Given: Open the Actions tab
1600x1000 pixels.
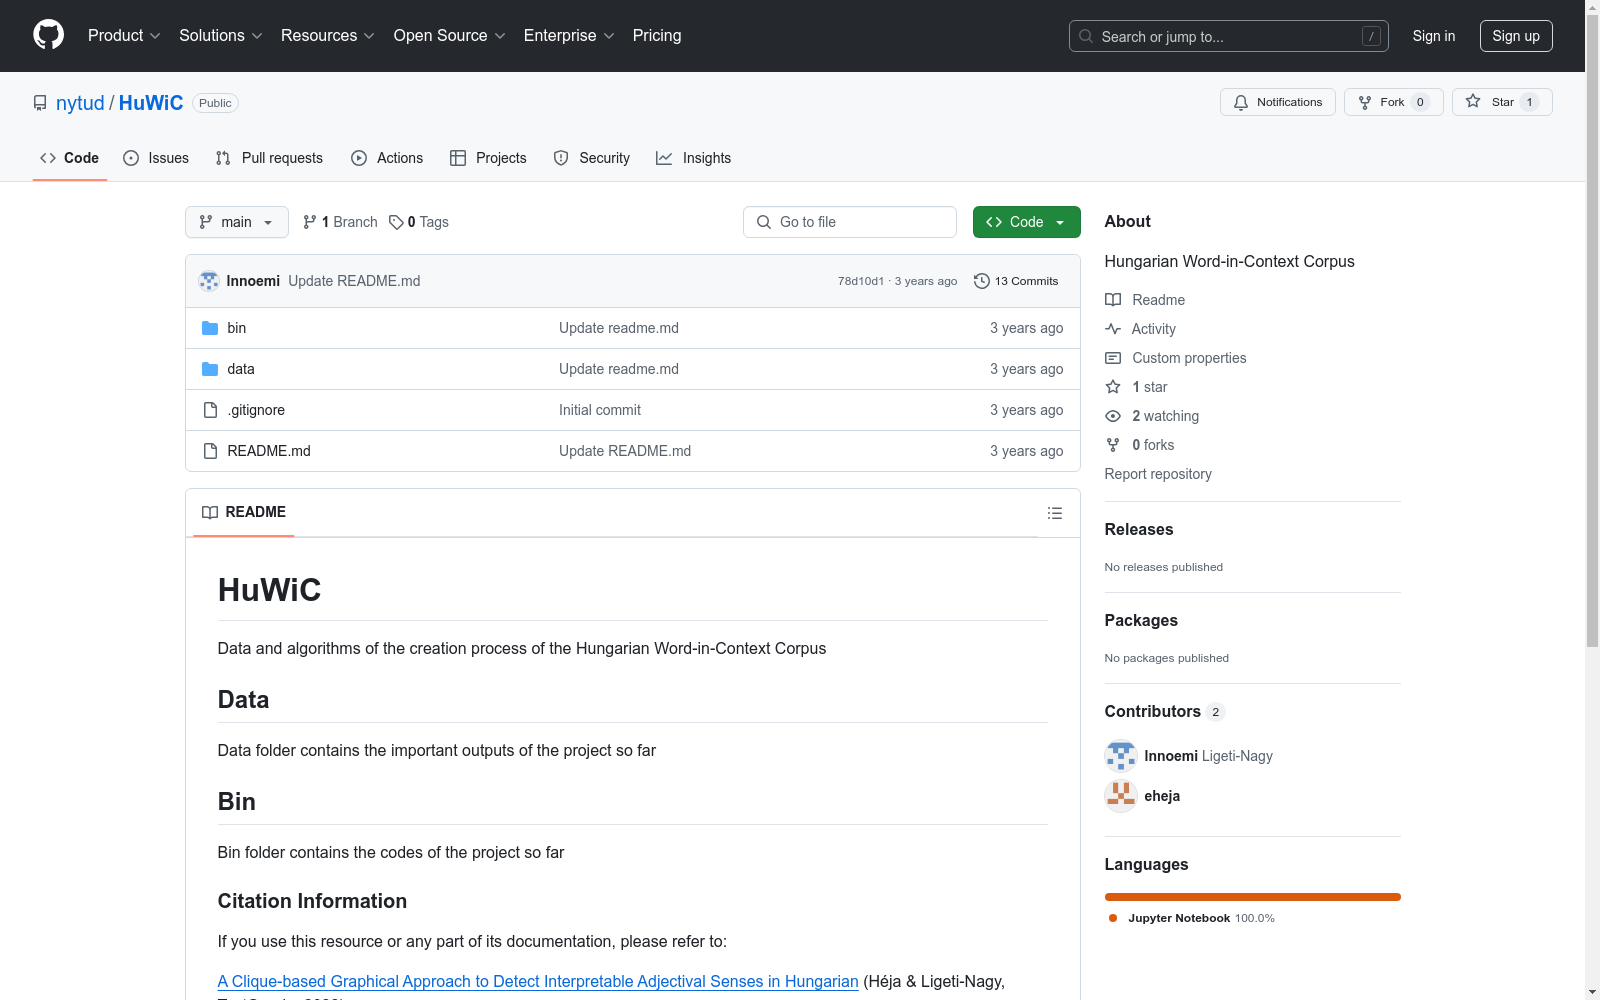Looking at the screenshot, I should [387, 158].
